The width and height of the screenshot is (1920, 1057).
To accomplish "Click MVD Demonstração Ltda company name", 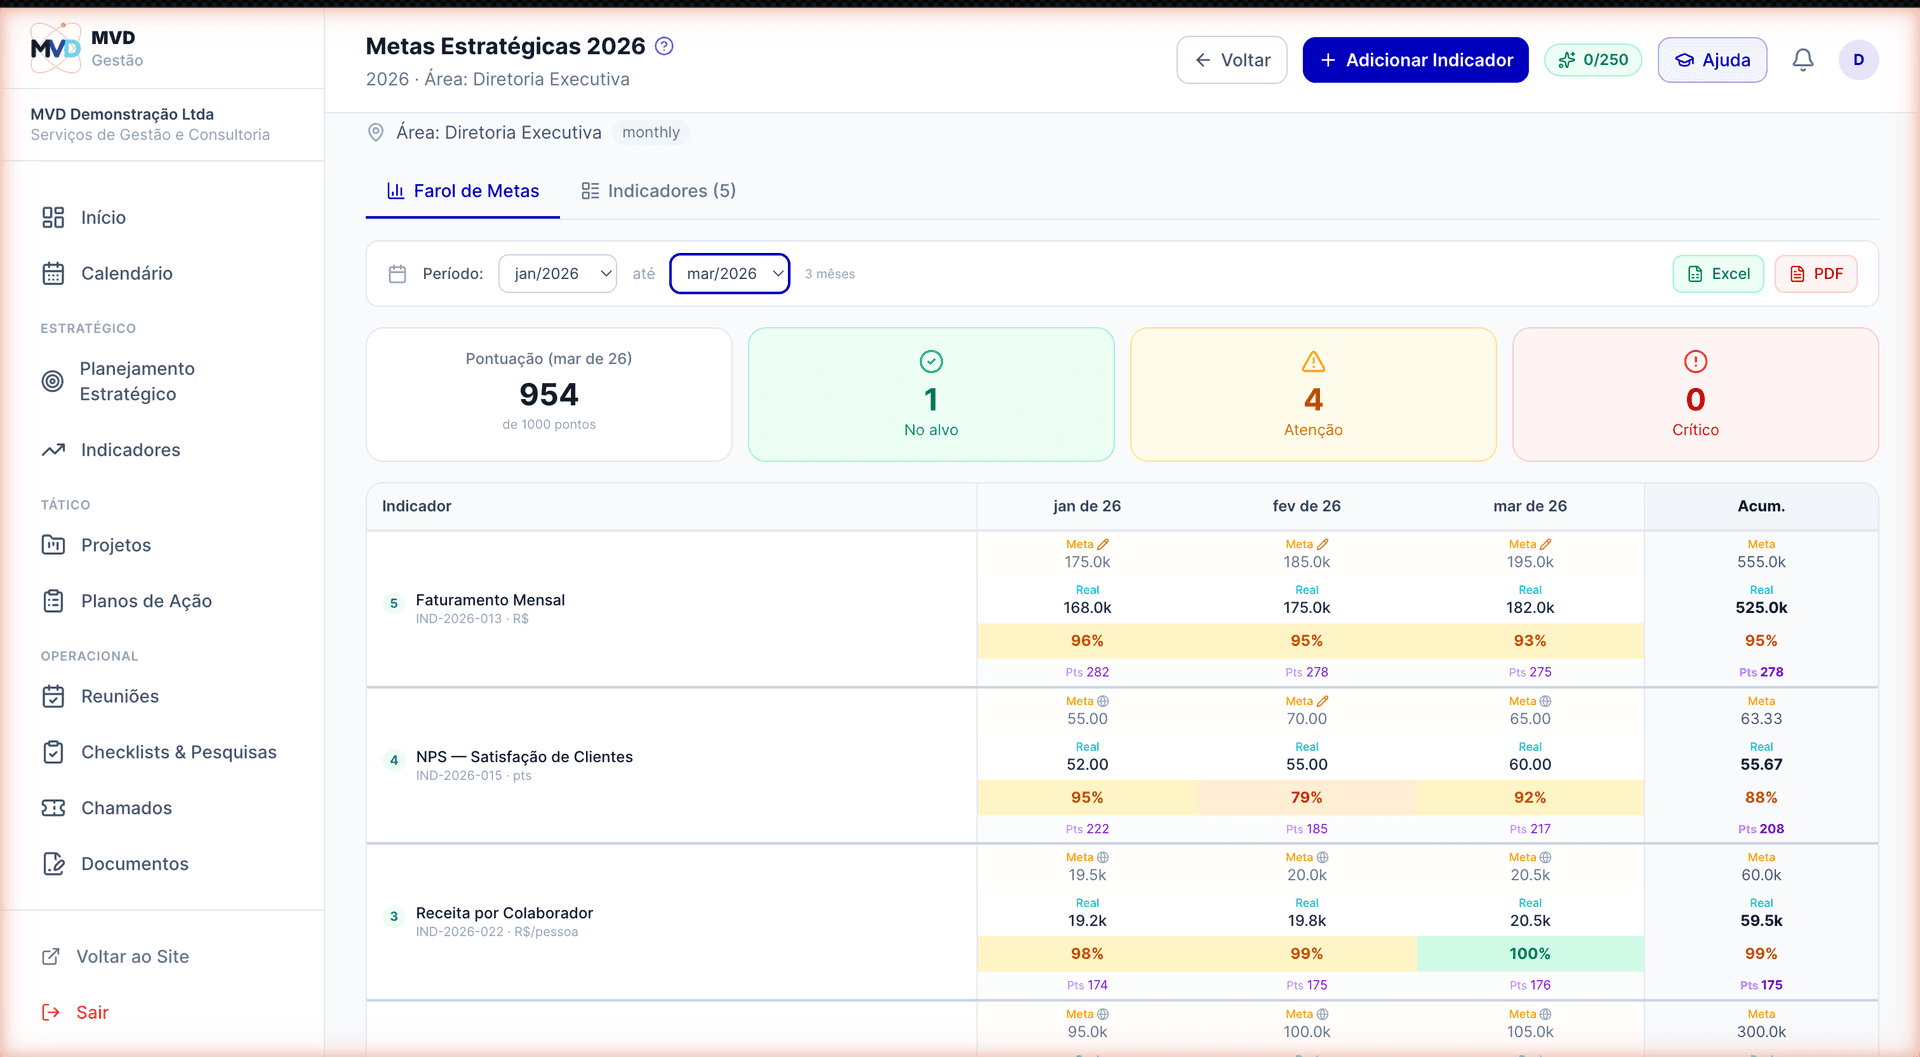I will tap(122, 114).
